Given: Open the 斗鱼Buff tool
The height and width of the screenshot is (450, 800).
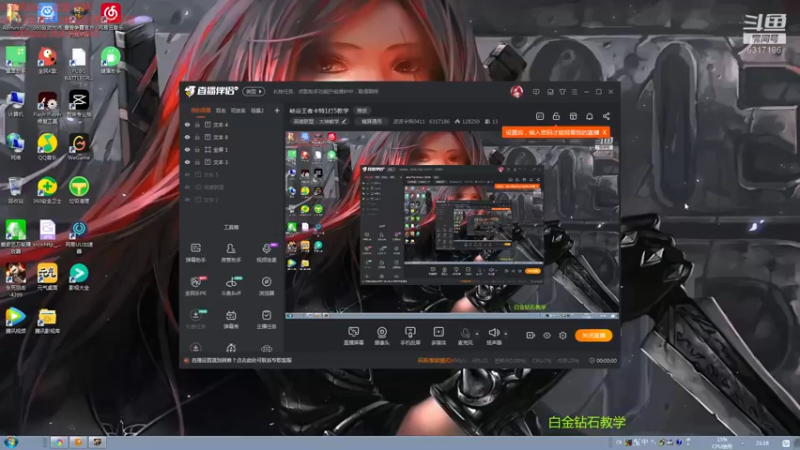Looking at the screenshot, I should coord(231,286).
